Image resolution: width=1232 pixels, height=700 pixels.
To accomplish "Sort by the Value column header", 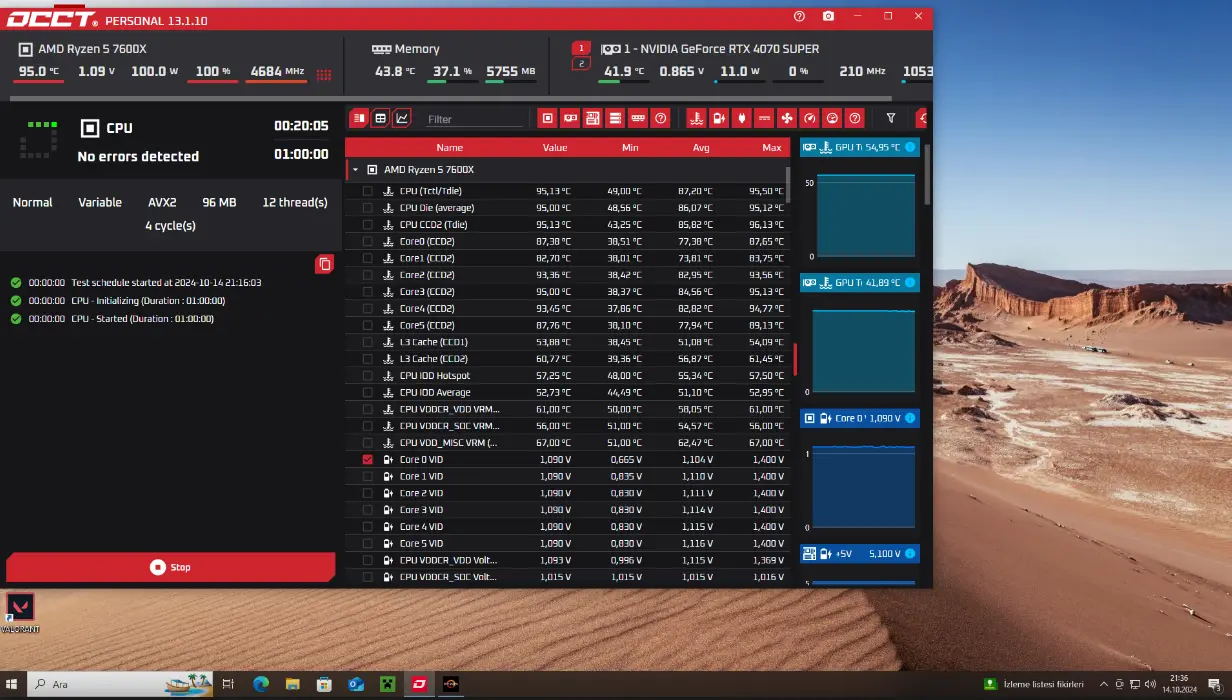I will [555, 147].
